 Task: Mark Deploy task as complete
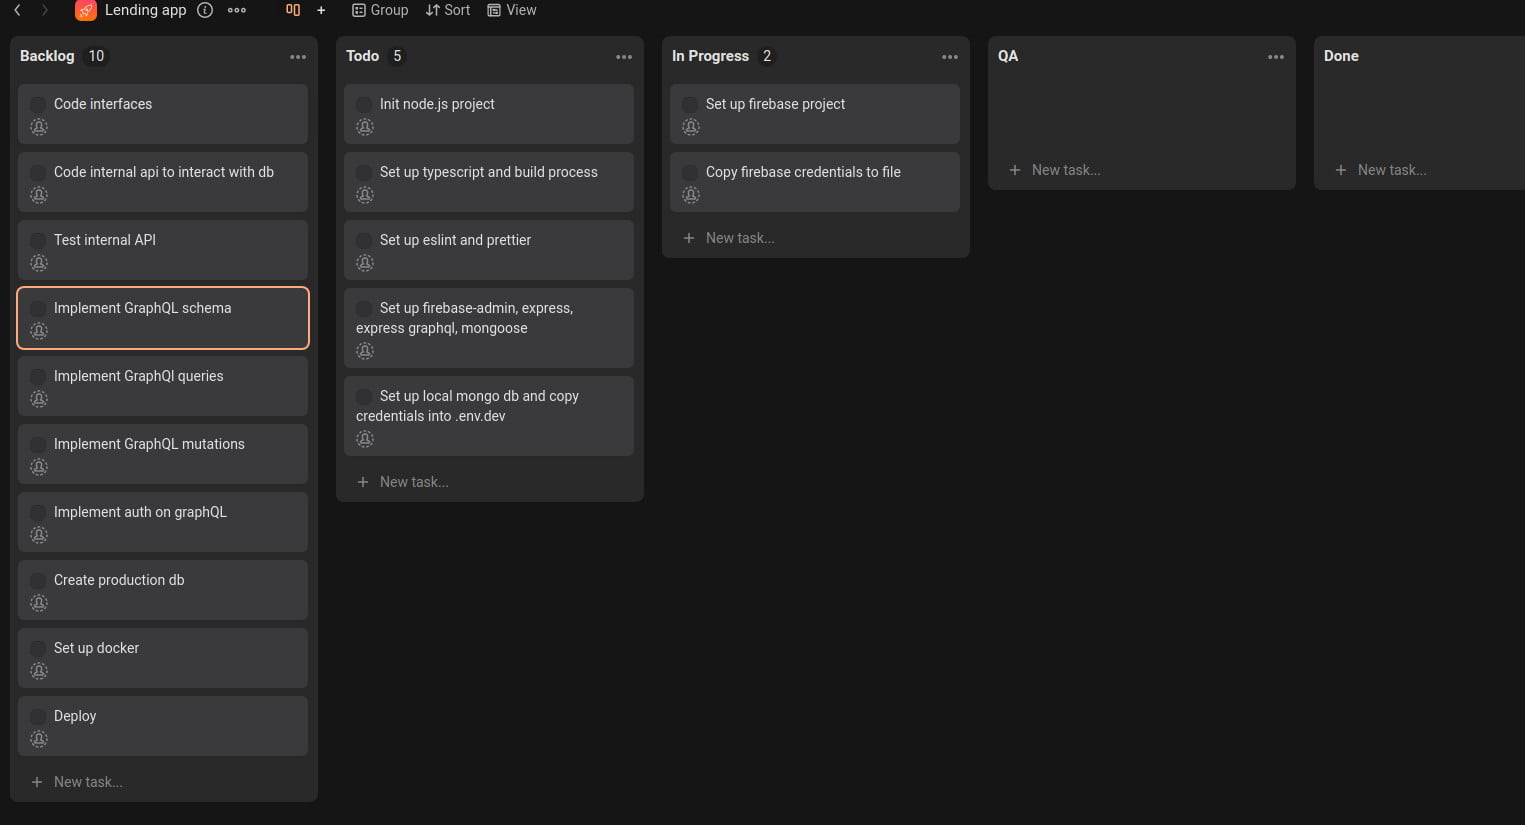click(x=38, y=716)
